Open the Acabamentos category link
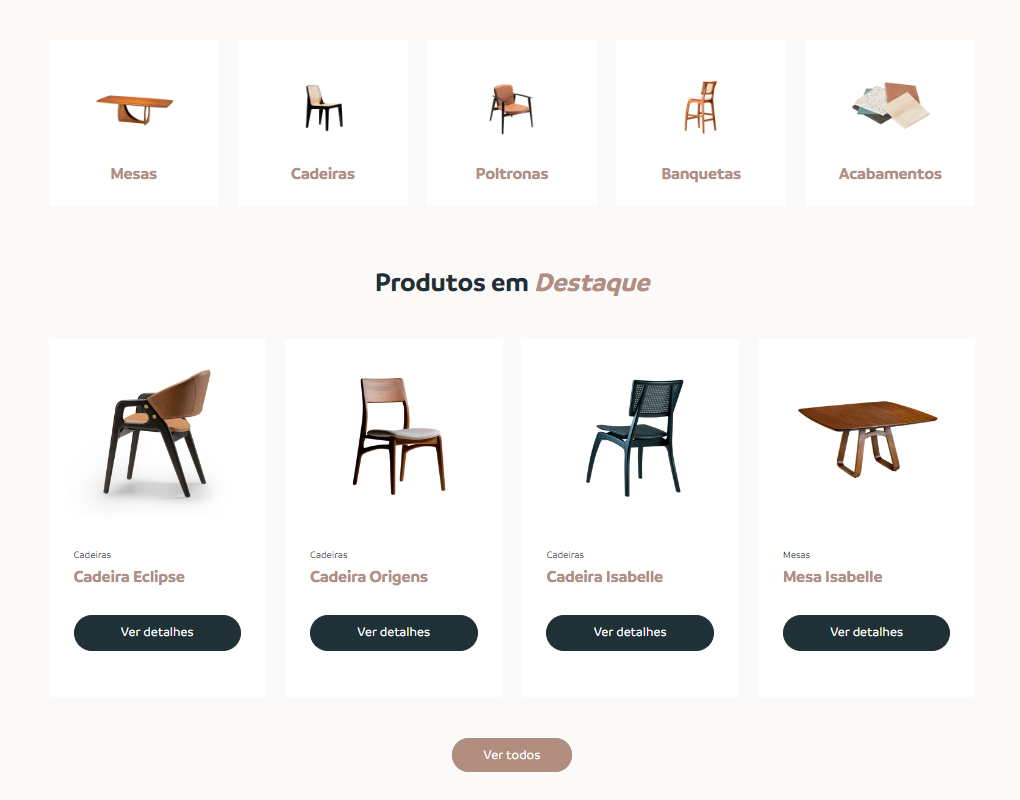This screenshot has height=800, width=1020. [890, 174]
